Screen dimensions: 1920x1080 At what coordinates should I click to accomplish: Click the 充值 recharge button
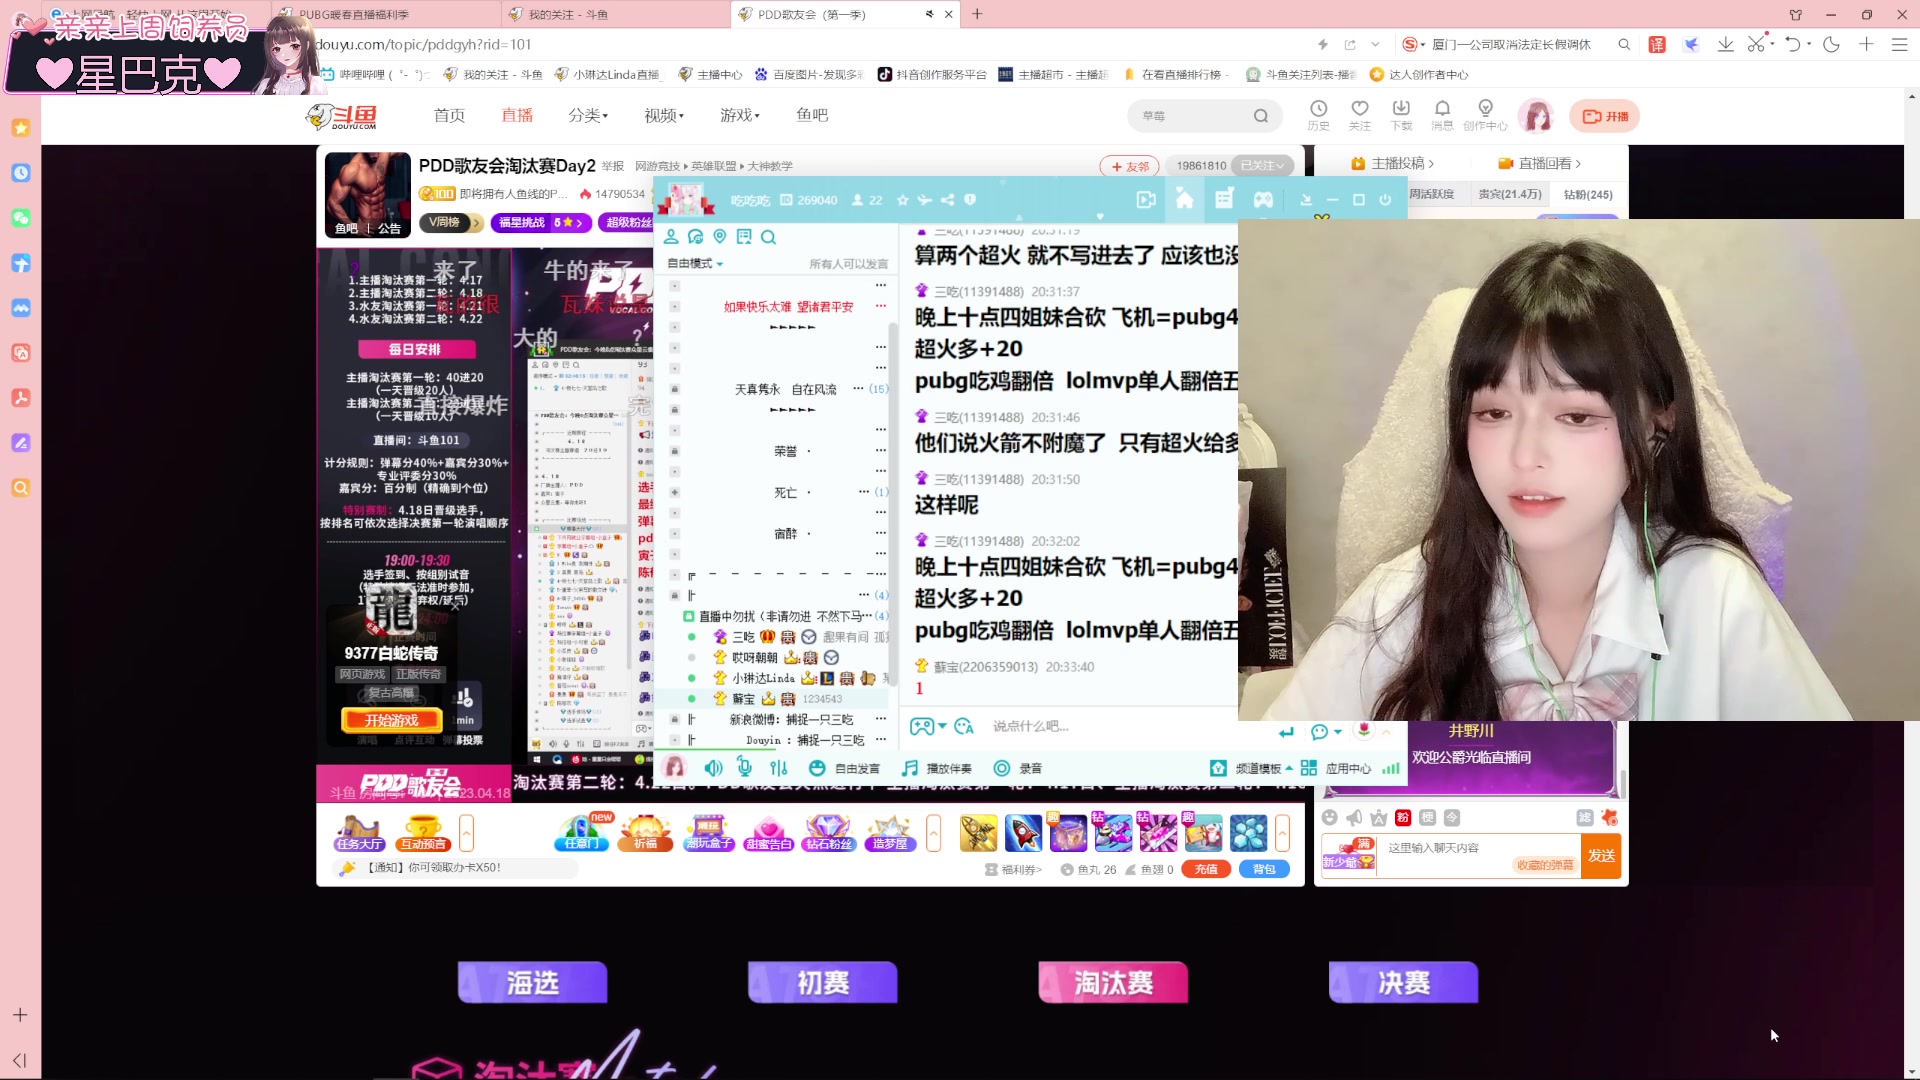pos(1206,869)
